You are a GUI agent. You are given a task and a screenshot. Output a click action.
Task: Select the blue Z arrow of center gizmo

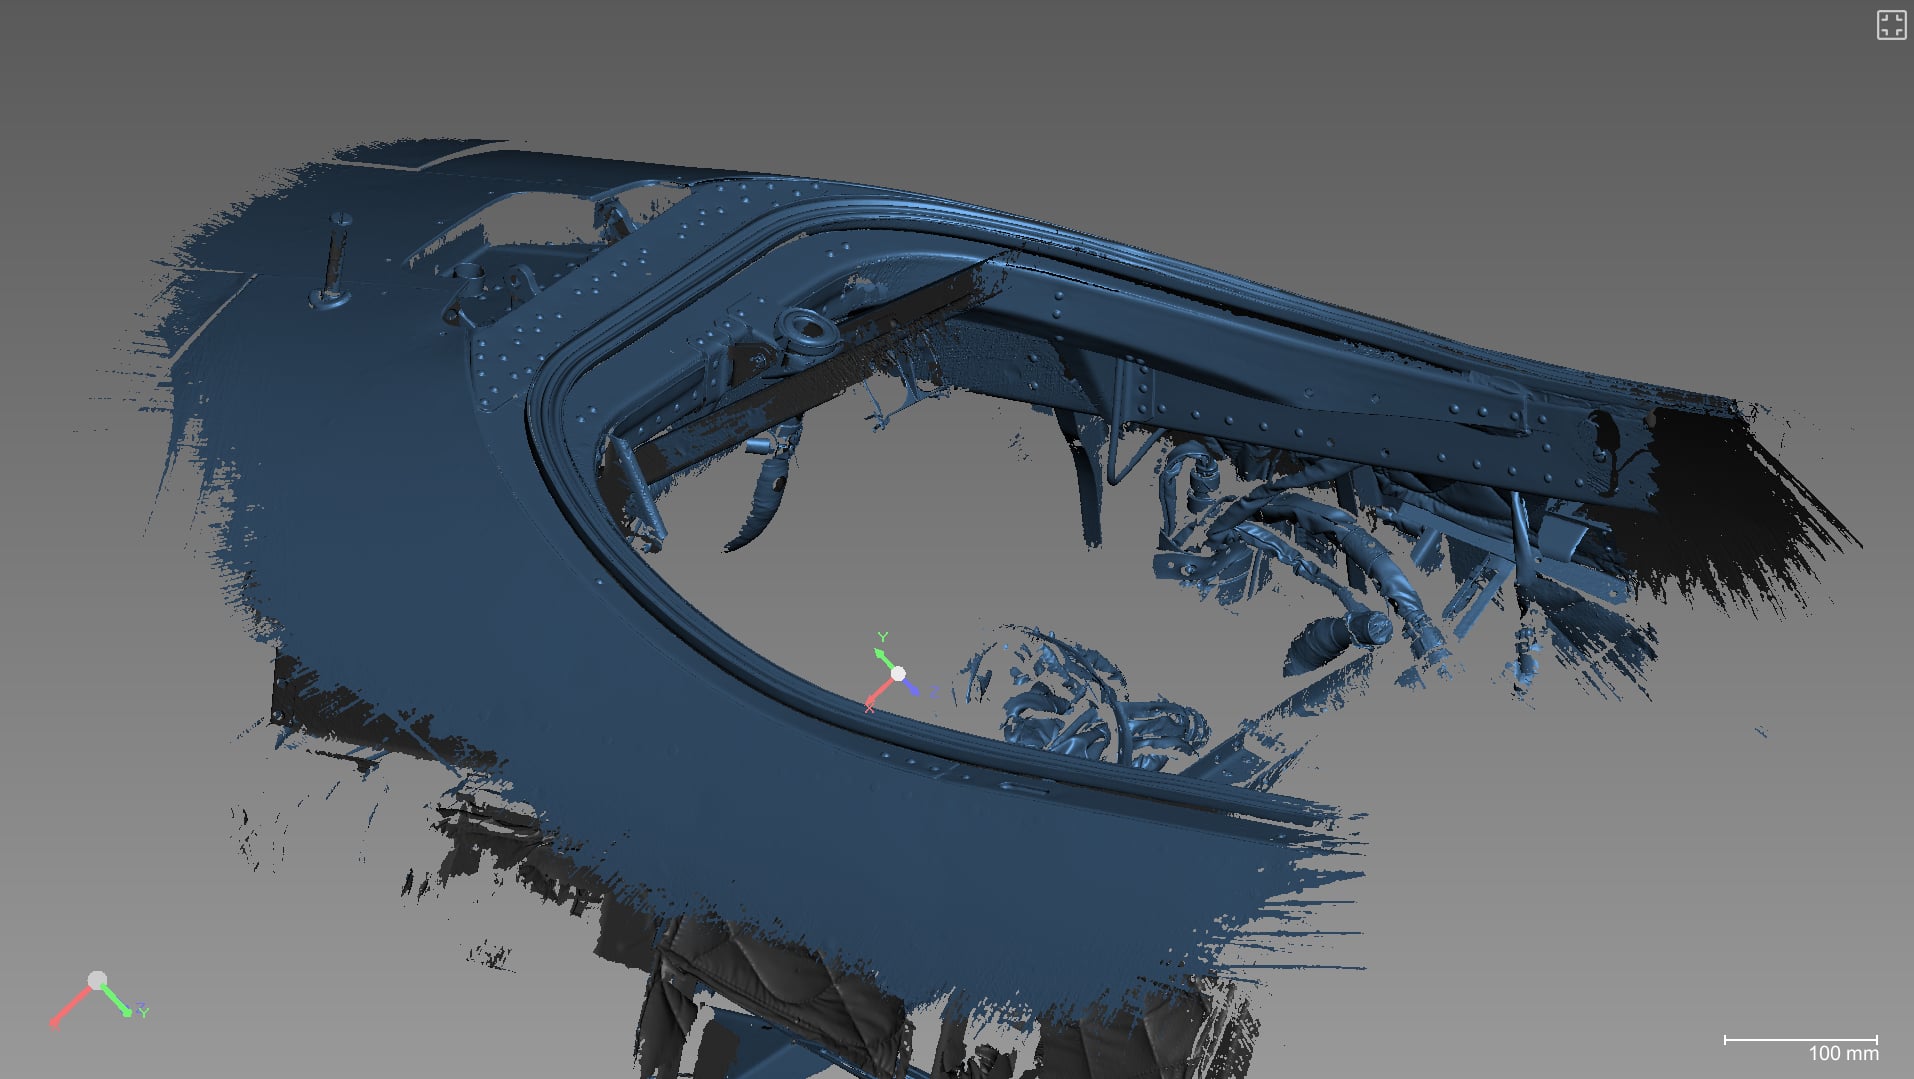click(912, 686)
